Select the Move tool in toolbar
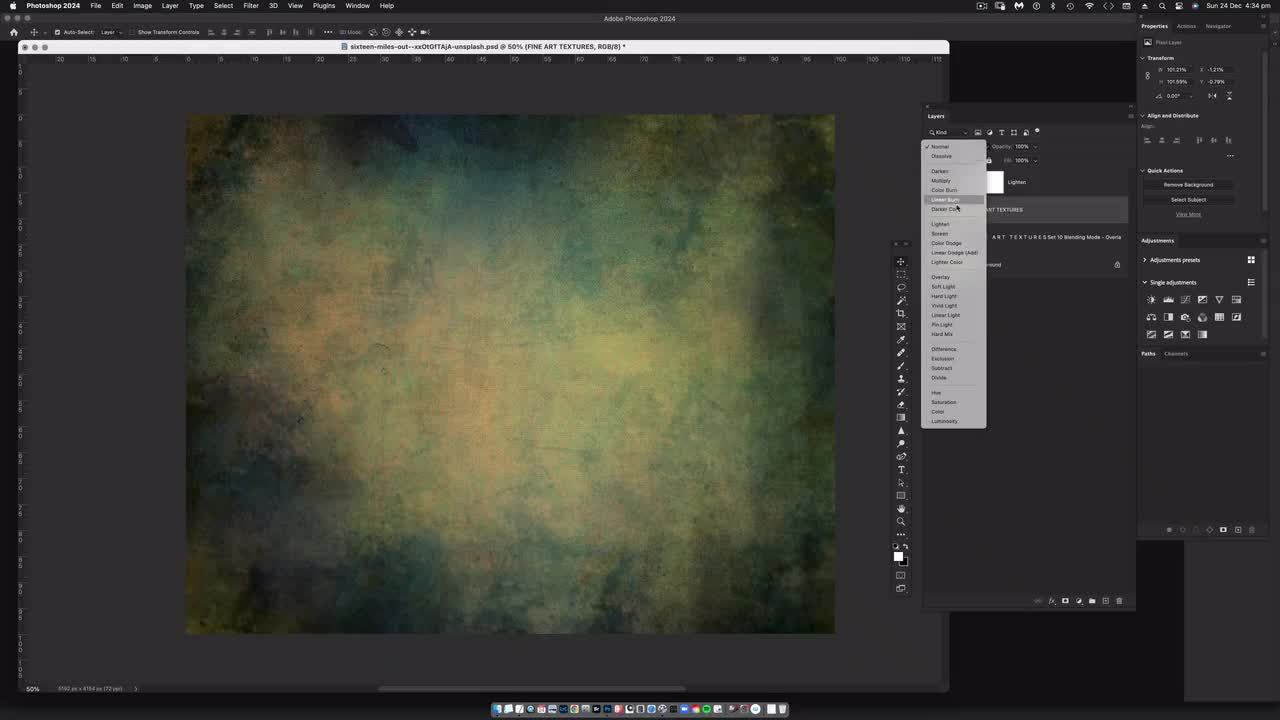Viewport: 1280px width, 720px height. (x=901, y=262)
